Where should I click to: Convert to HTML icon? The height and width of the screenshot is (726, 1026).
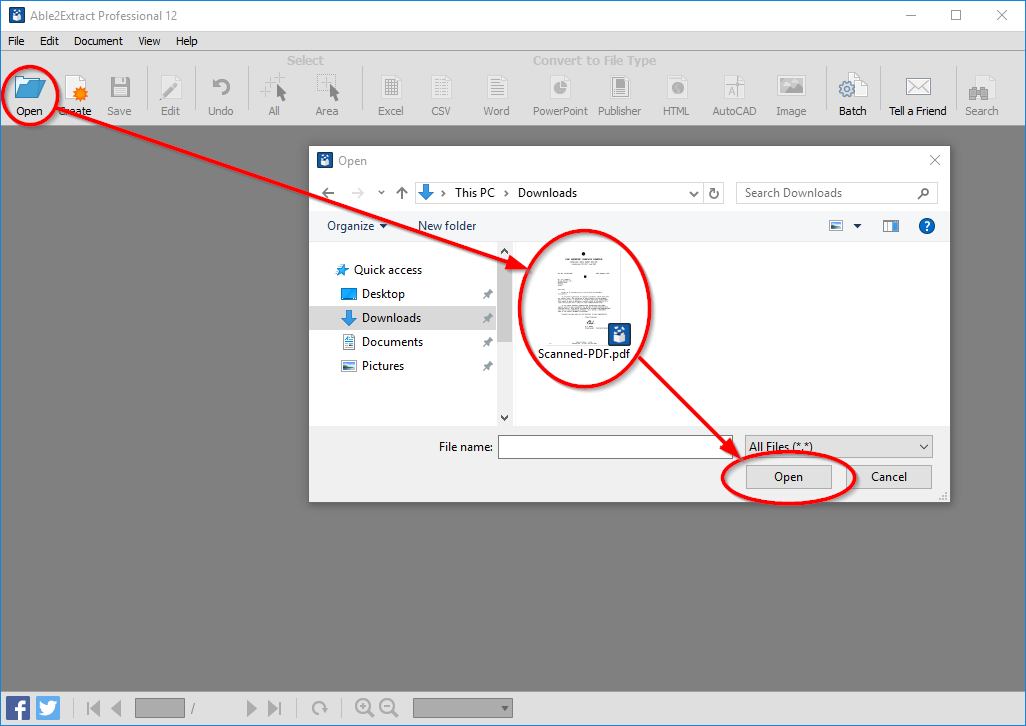pyautogui.click(x=676, y=88)
